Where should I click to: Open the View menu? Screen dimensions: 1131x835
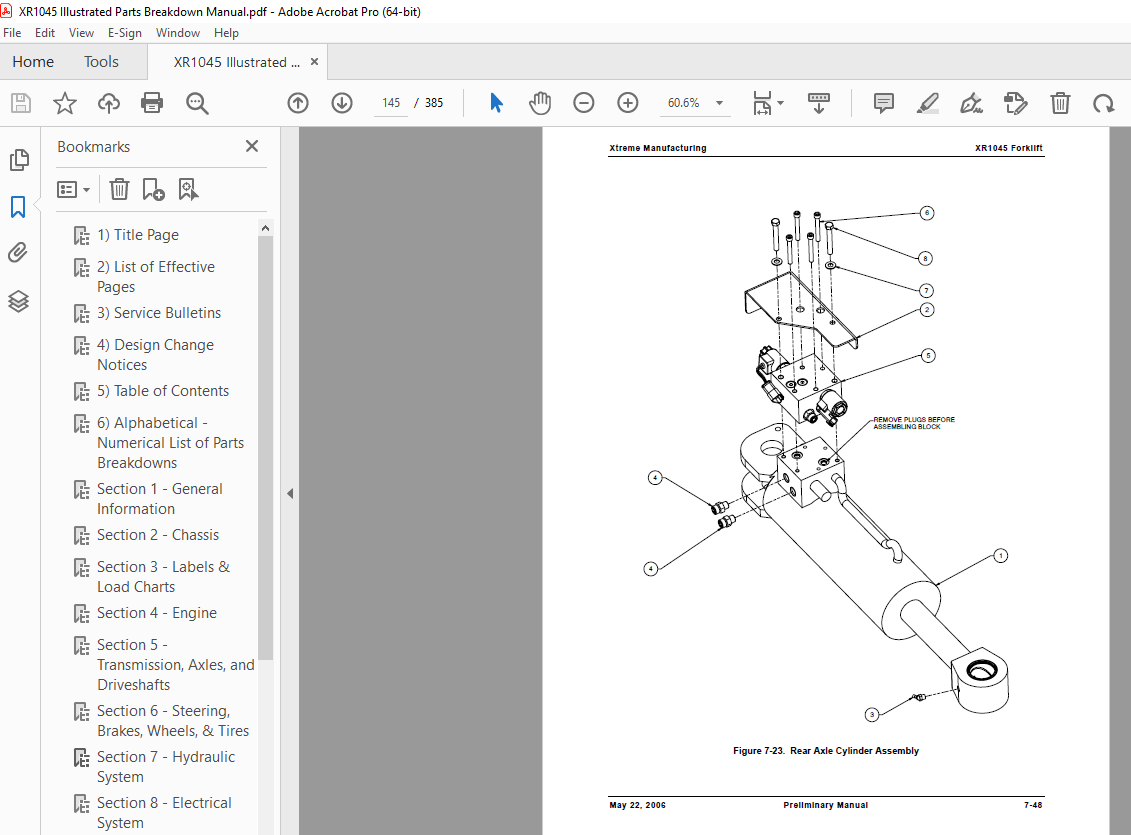click(81, 33)
